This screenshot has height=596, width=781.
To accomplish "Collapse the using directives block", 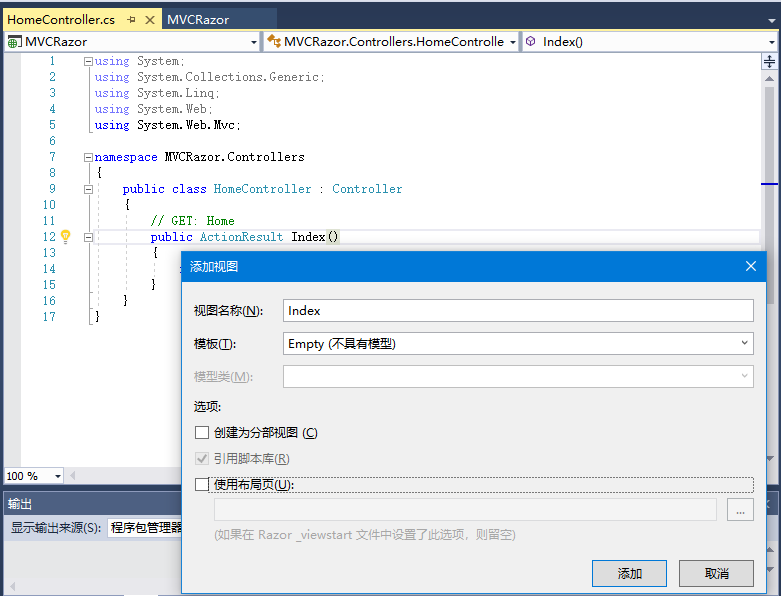I will point(88,61).
